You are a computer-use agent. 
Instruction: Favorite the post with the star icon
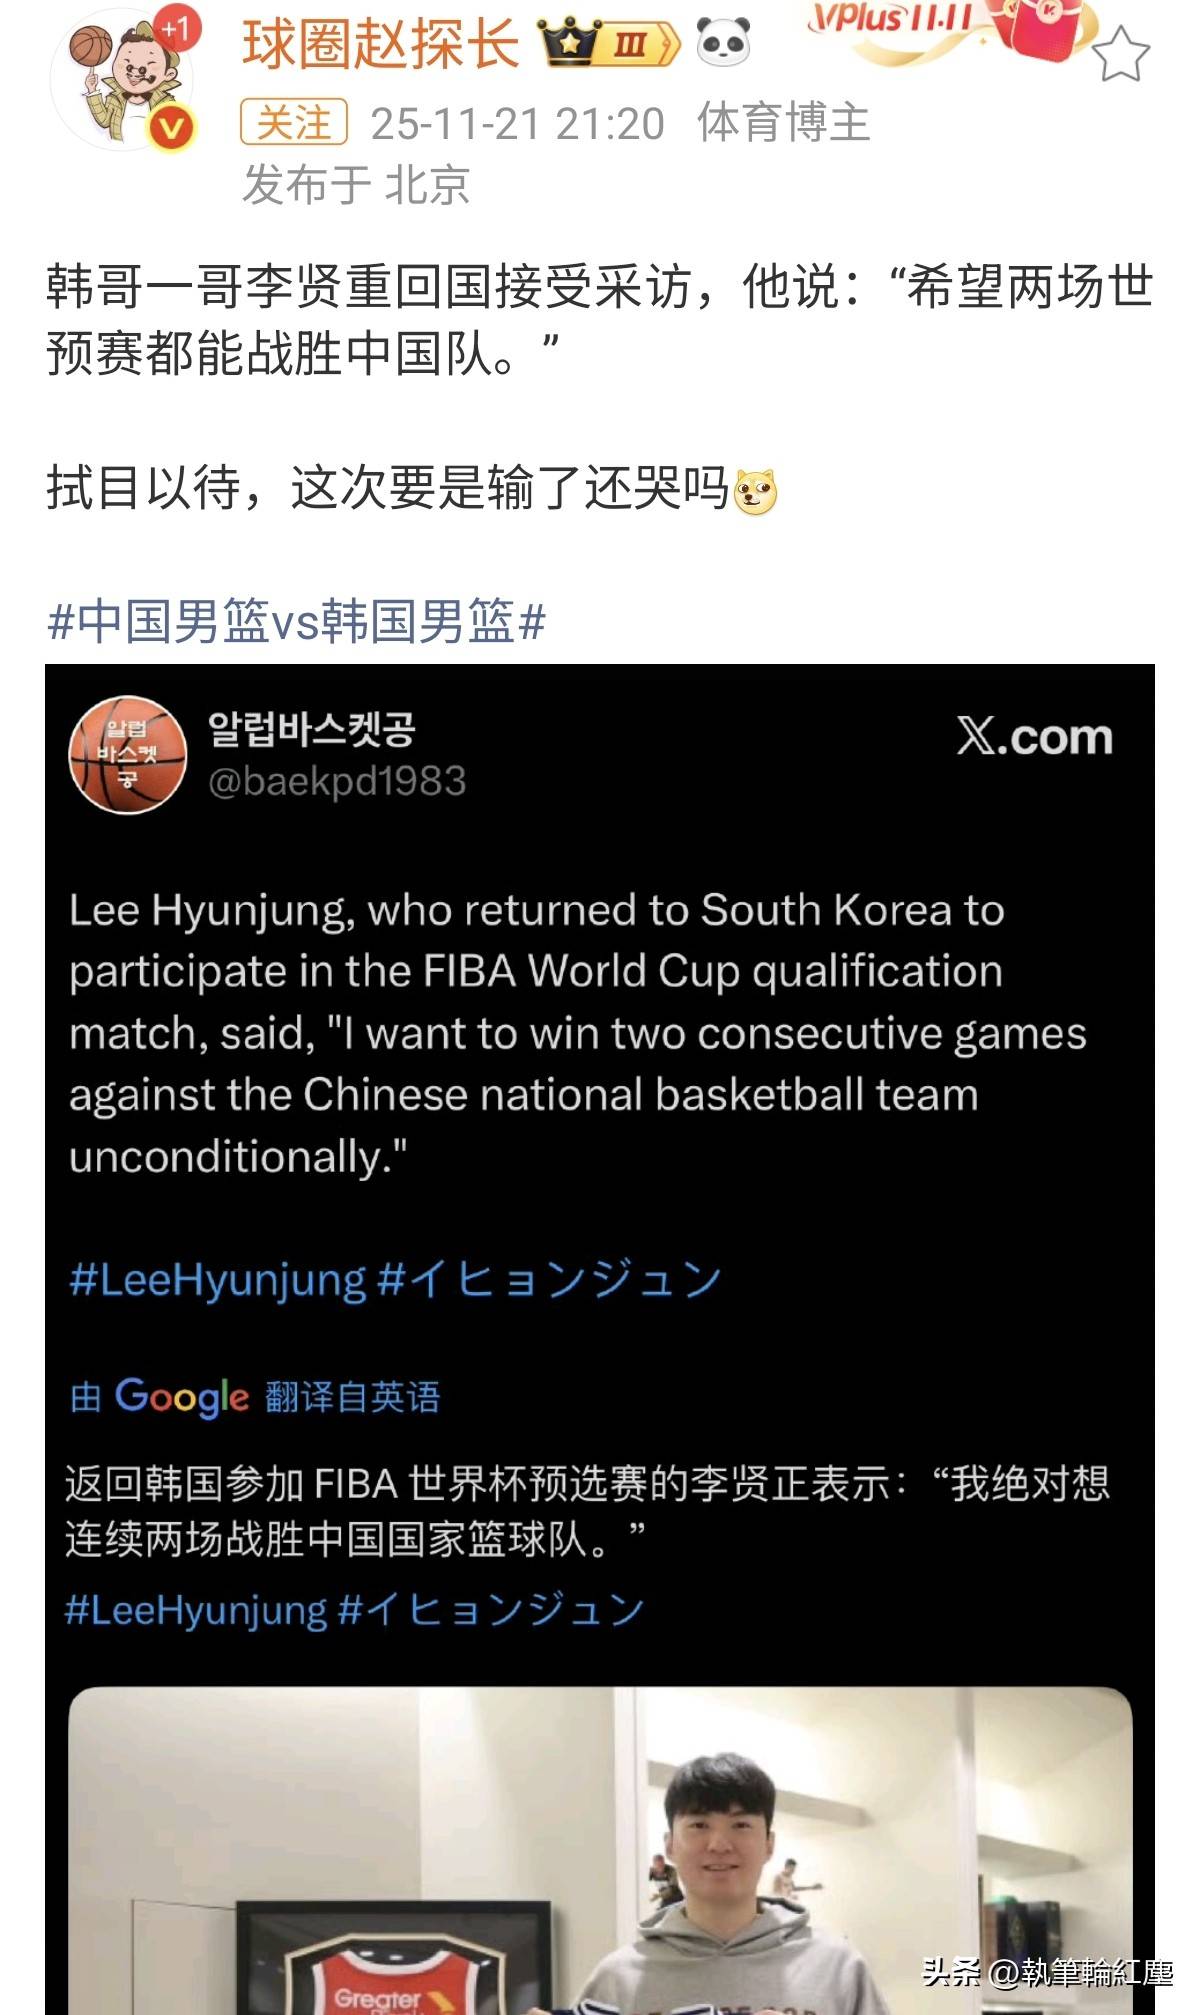1120,54
